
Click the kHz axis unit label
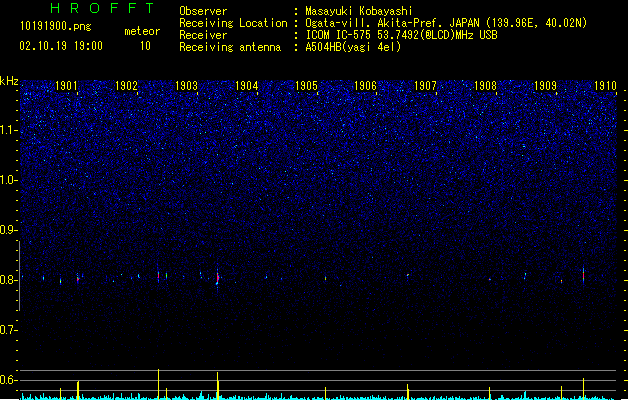[9, 81]
